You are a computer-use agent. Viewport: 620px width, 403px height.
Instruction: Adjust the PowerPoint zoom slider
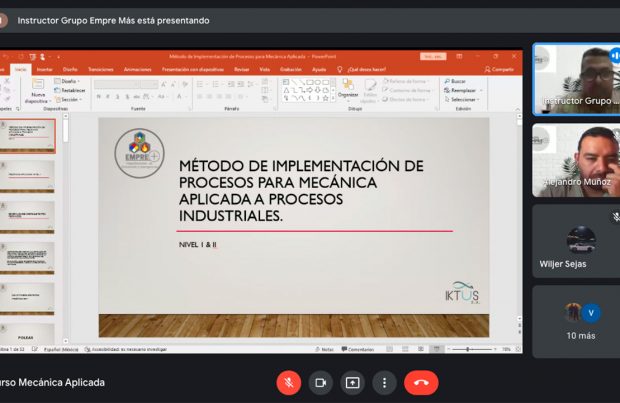tap(468, 349)
